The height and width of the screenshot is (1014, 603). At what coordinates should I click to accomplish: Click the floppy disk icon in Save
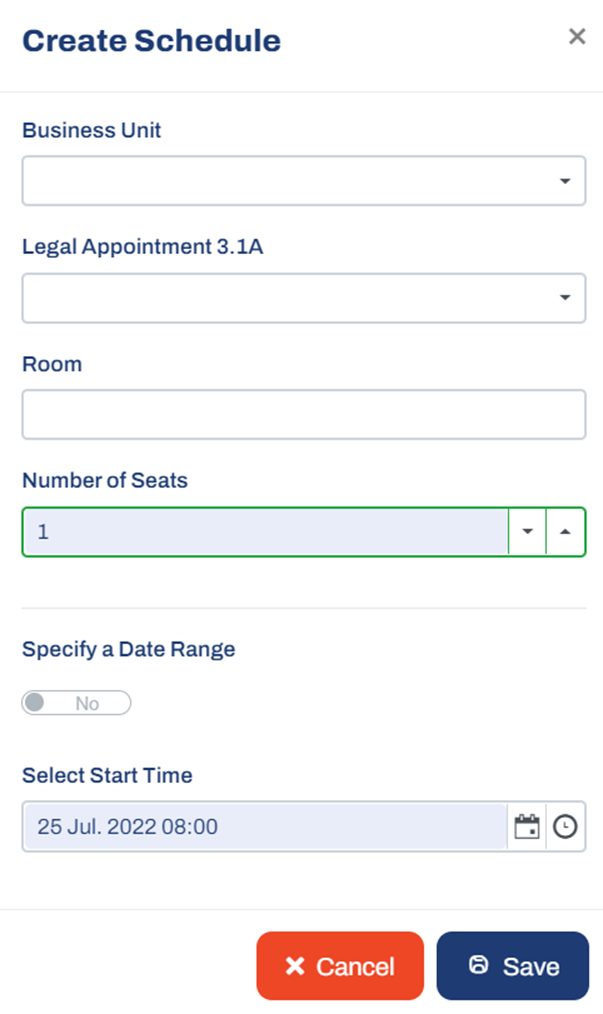[478, 965]
